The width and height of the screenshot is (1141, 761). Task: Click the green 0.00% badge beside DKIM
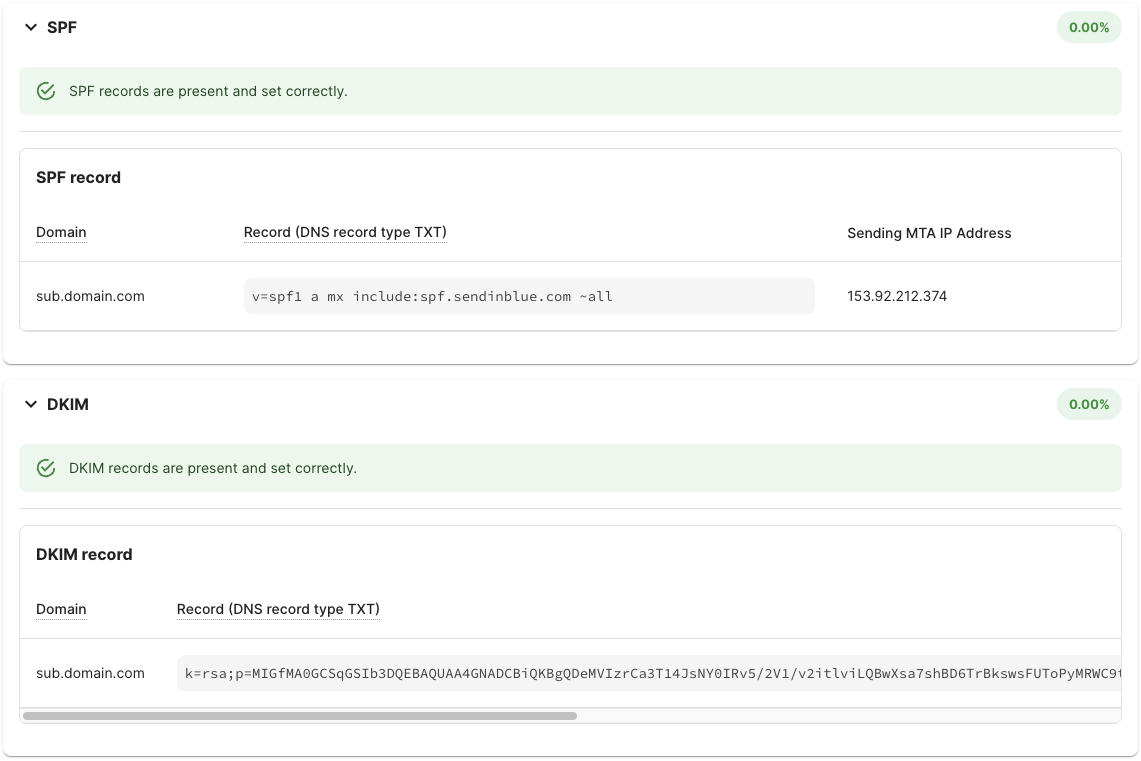1088,404
